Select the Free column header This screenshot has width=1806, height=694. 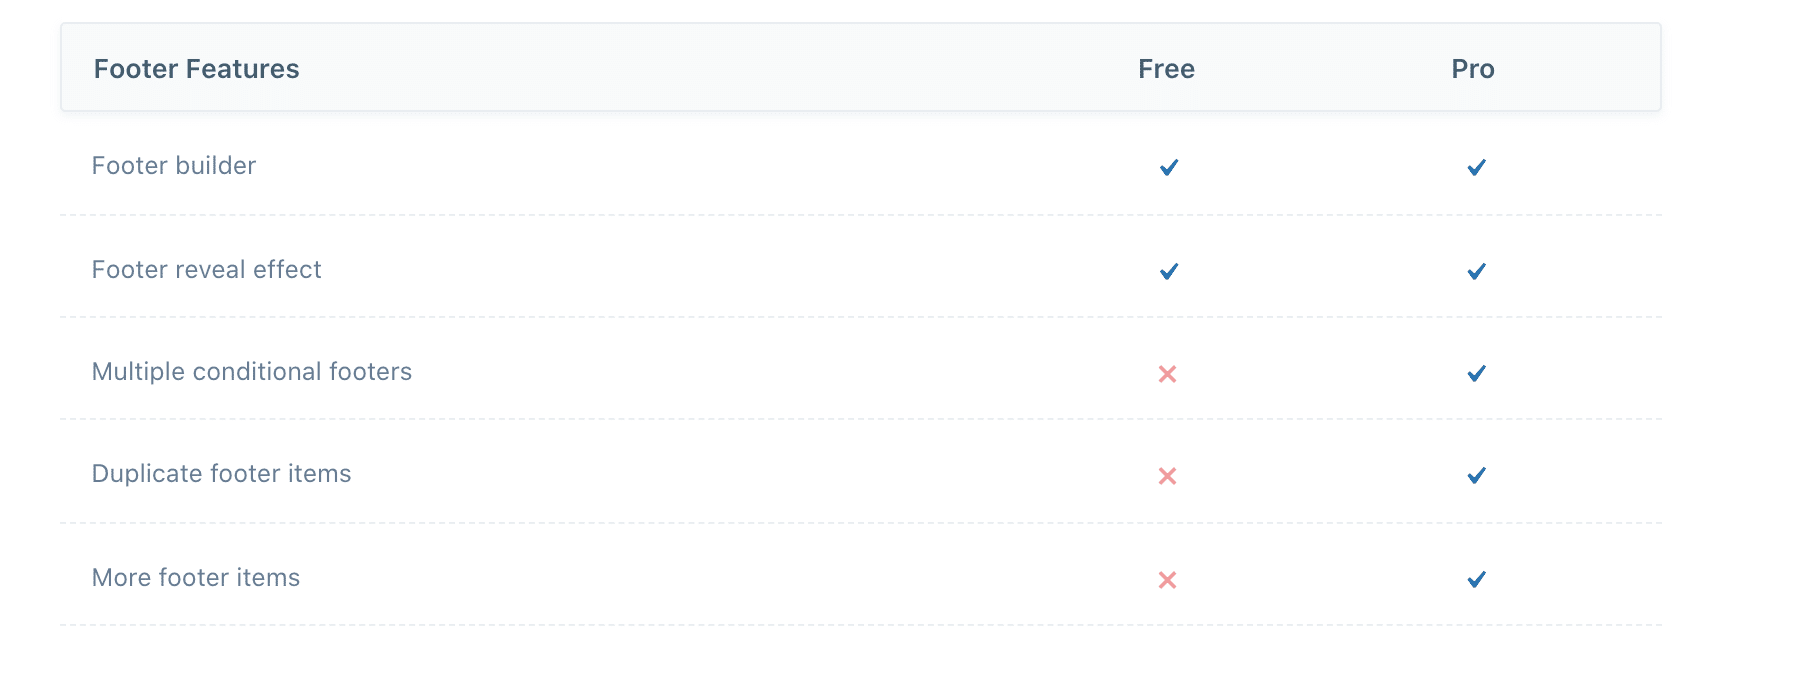pos(1166,69)
